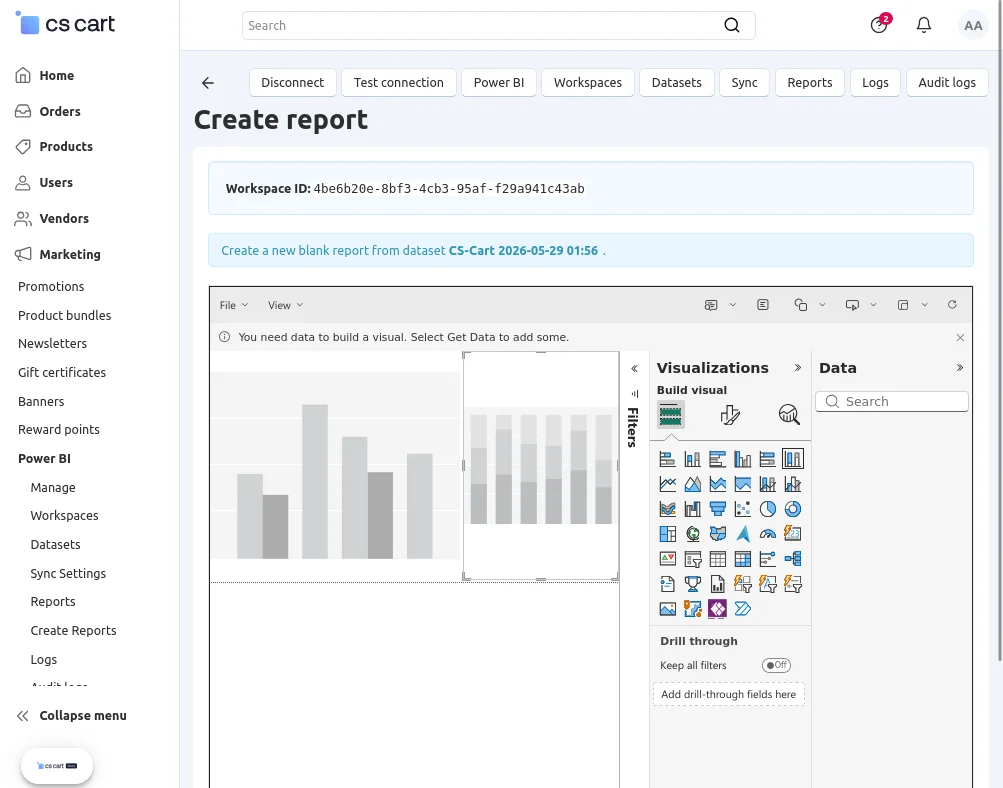Select the pie chart visual
The height and width of the screenshot is (788, 1003).
[x=767, y=508]
